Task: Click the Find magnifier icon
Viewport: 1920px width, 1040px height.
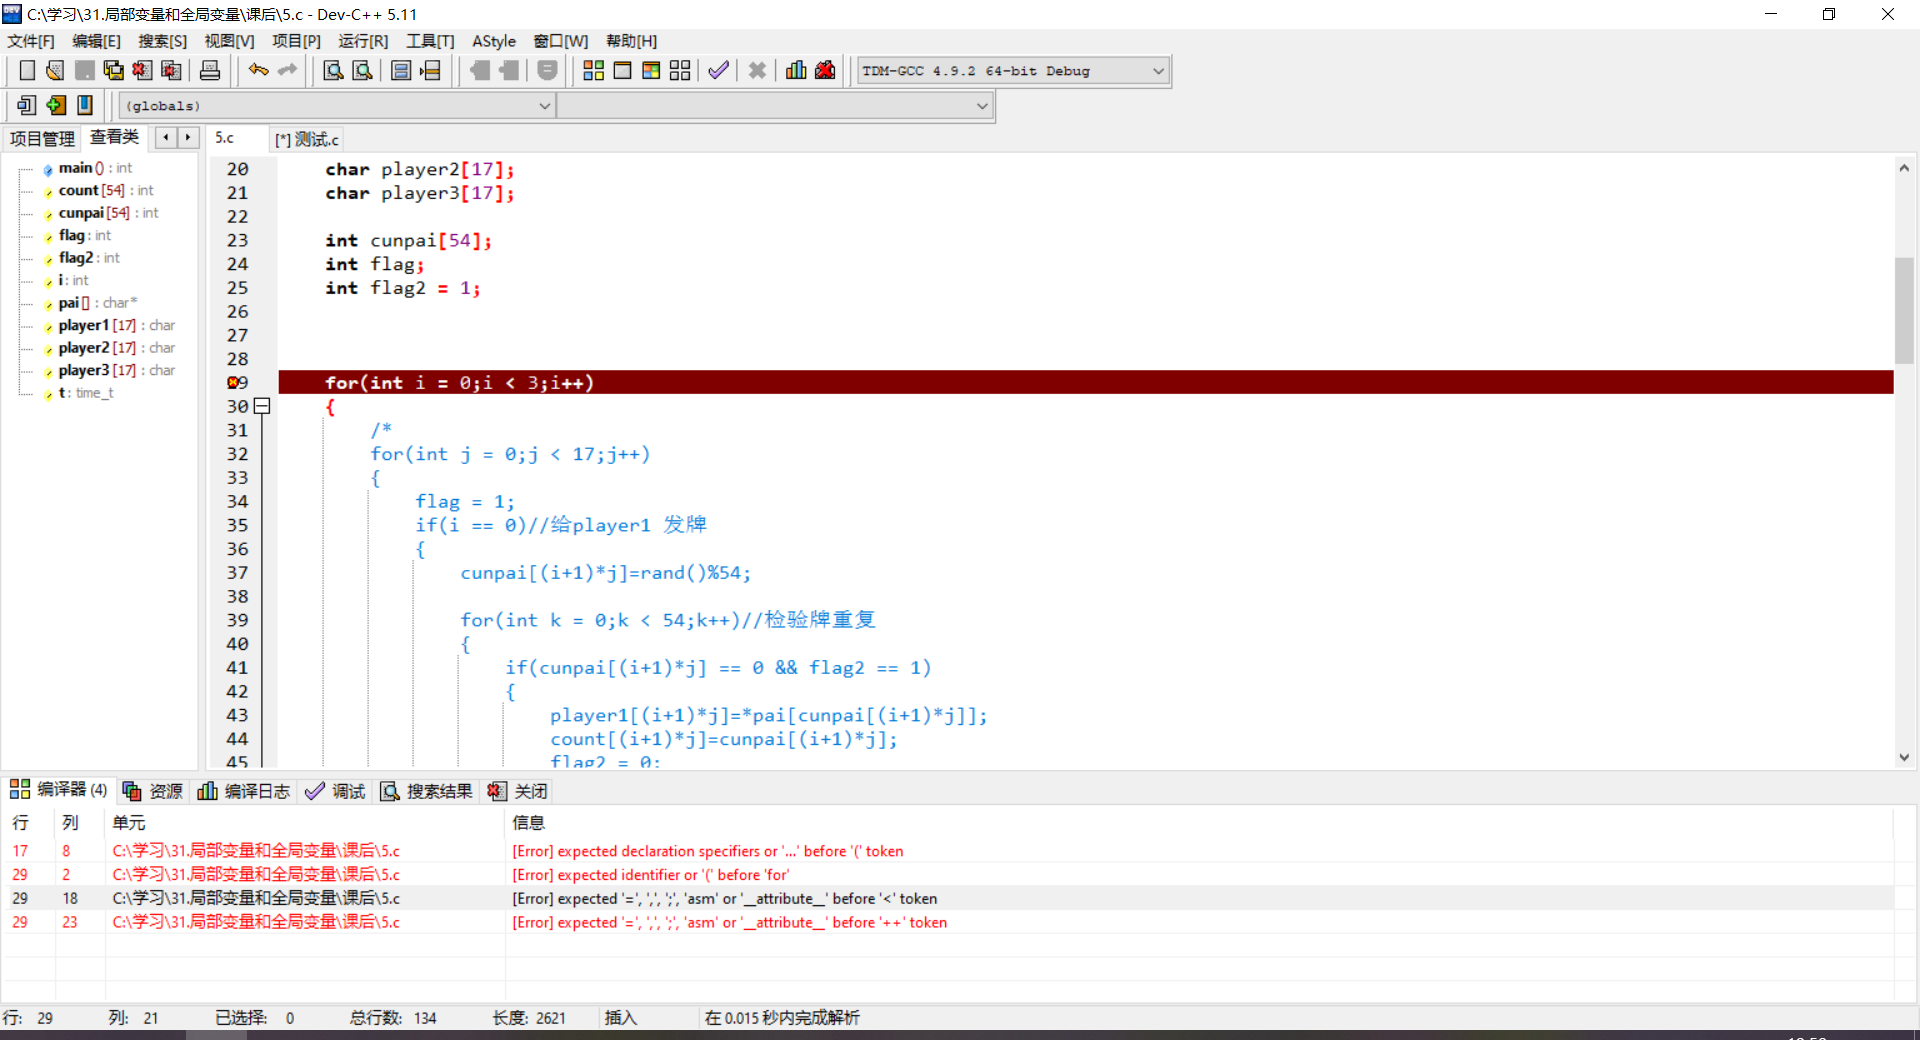Action: pyautogui.click(x=334, y=70)
